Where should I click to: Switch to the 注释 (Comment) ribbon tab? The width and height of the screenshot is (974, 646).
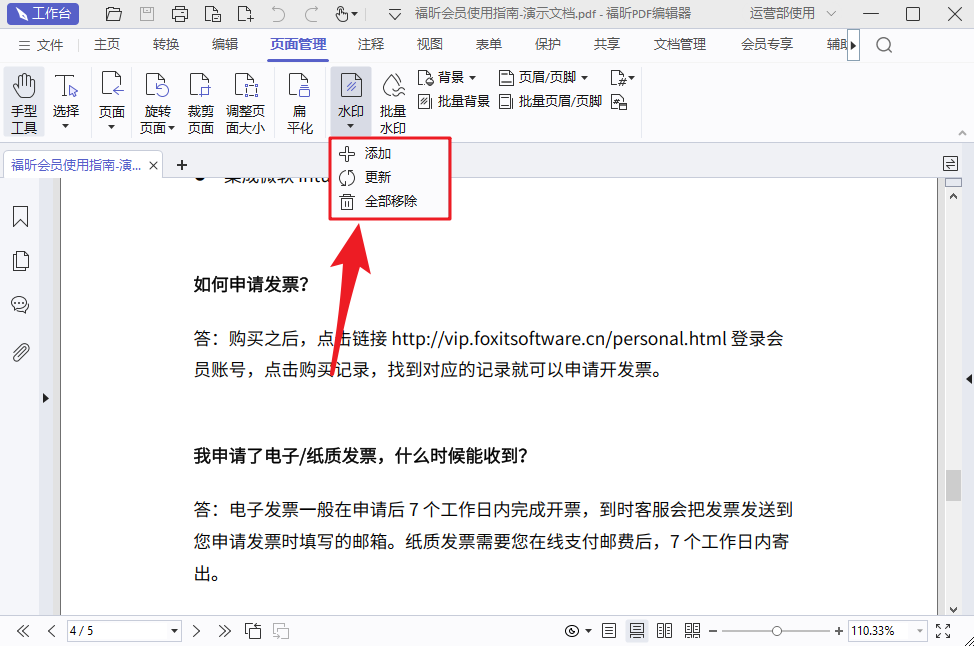(370, 44)
